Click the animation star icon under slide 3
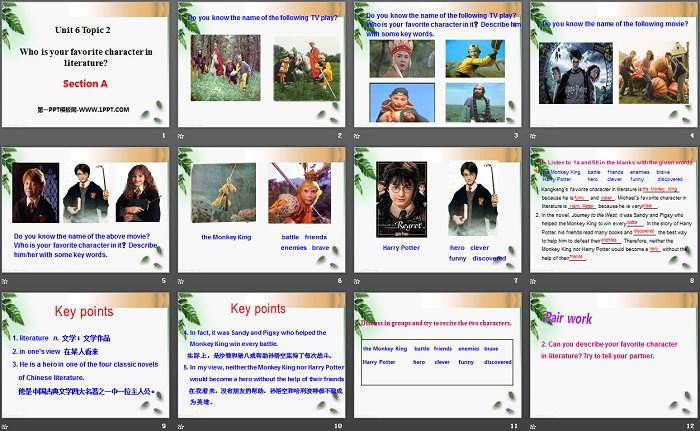This screenshot has height=431, width=700. (357, 136)
